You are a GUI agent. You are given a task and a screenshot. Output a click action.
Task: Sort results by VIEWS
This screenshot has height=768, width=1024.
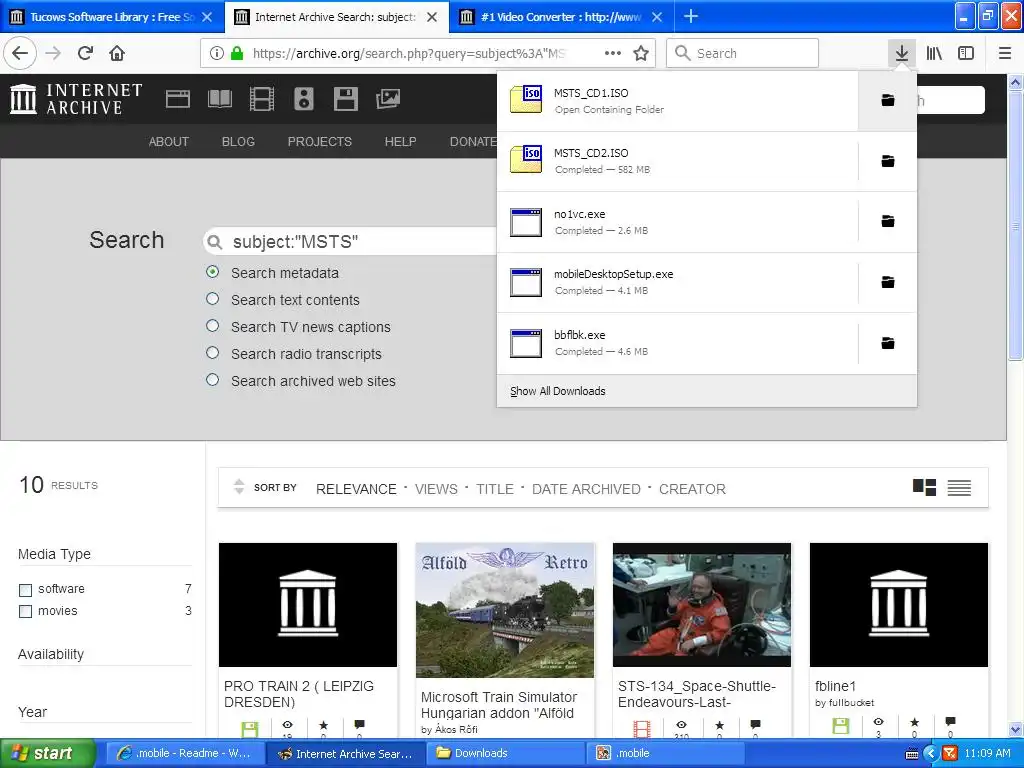tap(436, 489)
